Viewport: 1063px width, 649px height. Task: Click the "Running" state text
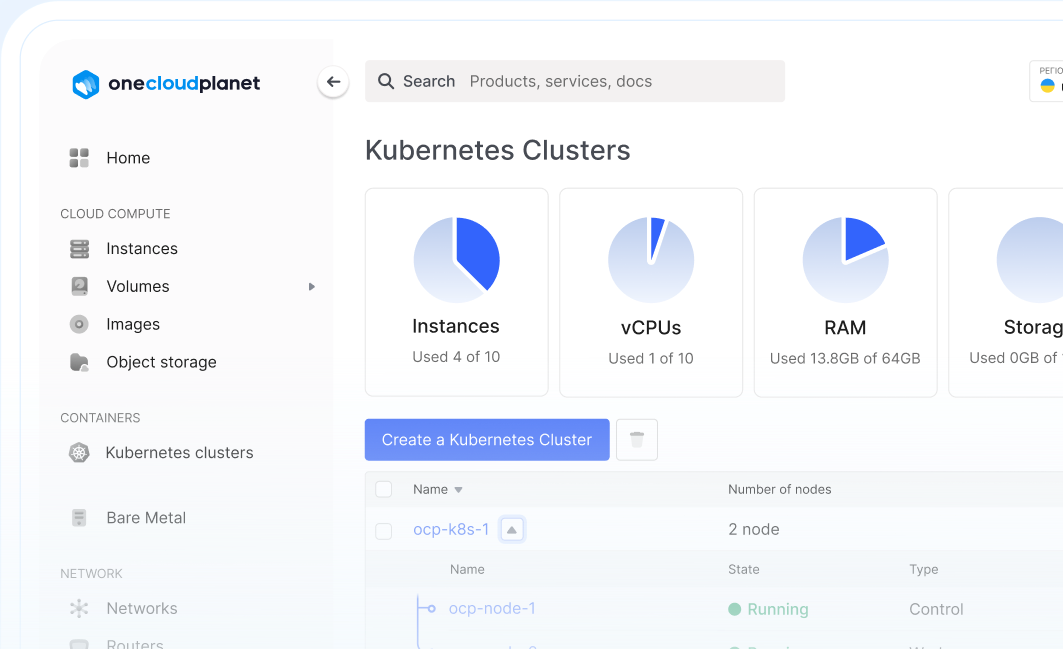pyautogui.click(x=778, y=609)
